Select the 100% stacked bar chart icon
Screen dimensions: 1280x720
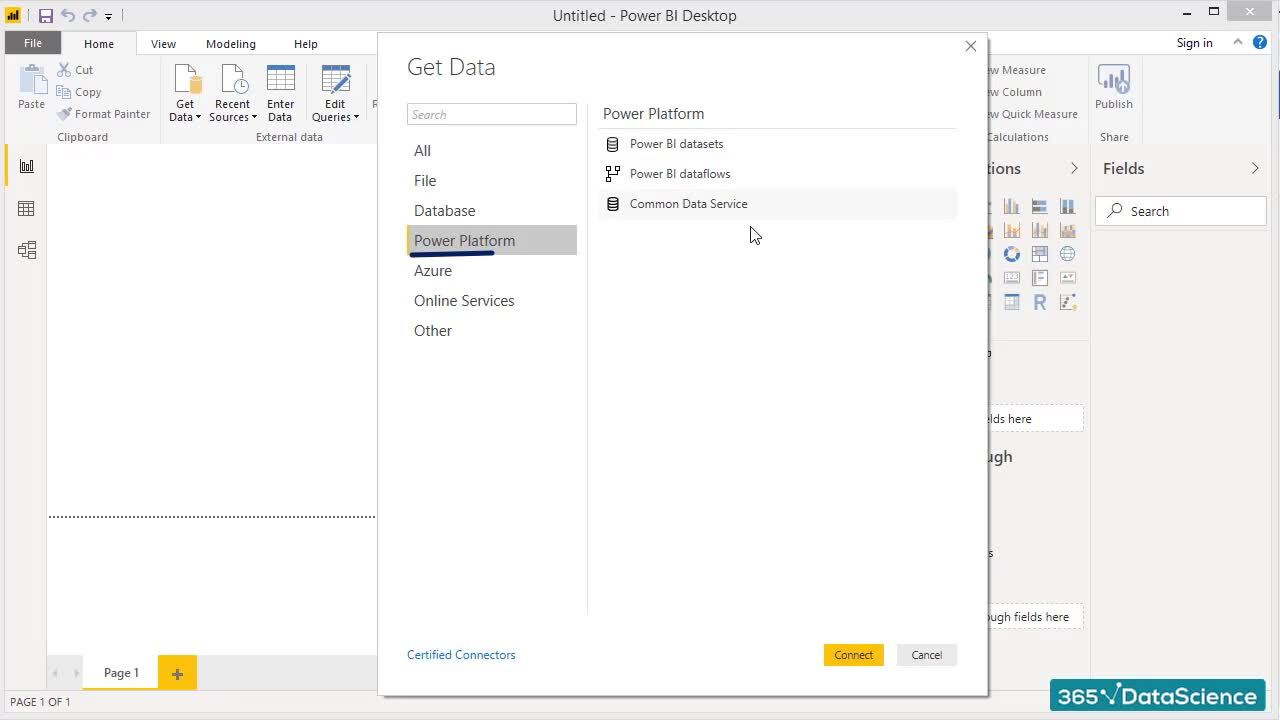(1040, 206)
